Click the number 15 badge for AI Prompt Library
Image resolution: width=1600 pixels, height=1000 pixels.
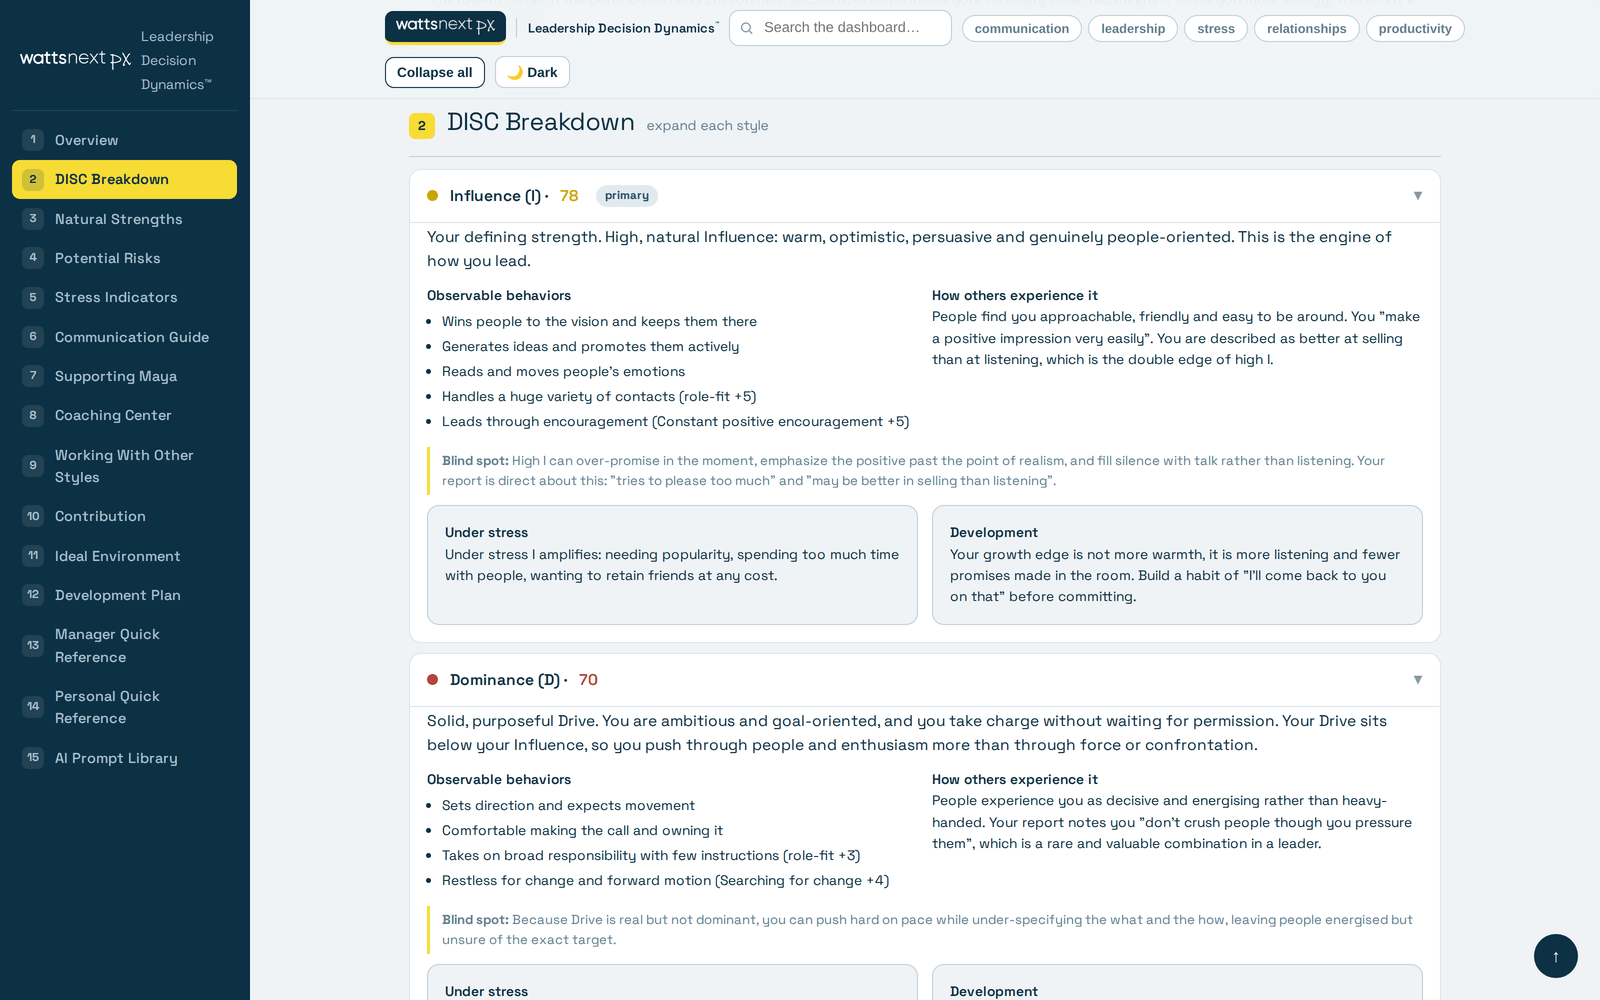tap(33, 758)
